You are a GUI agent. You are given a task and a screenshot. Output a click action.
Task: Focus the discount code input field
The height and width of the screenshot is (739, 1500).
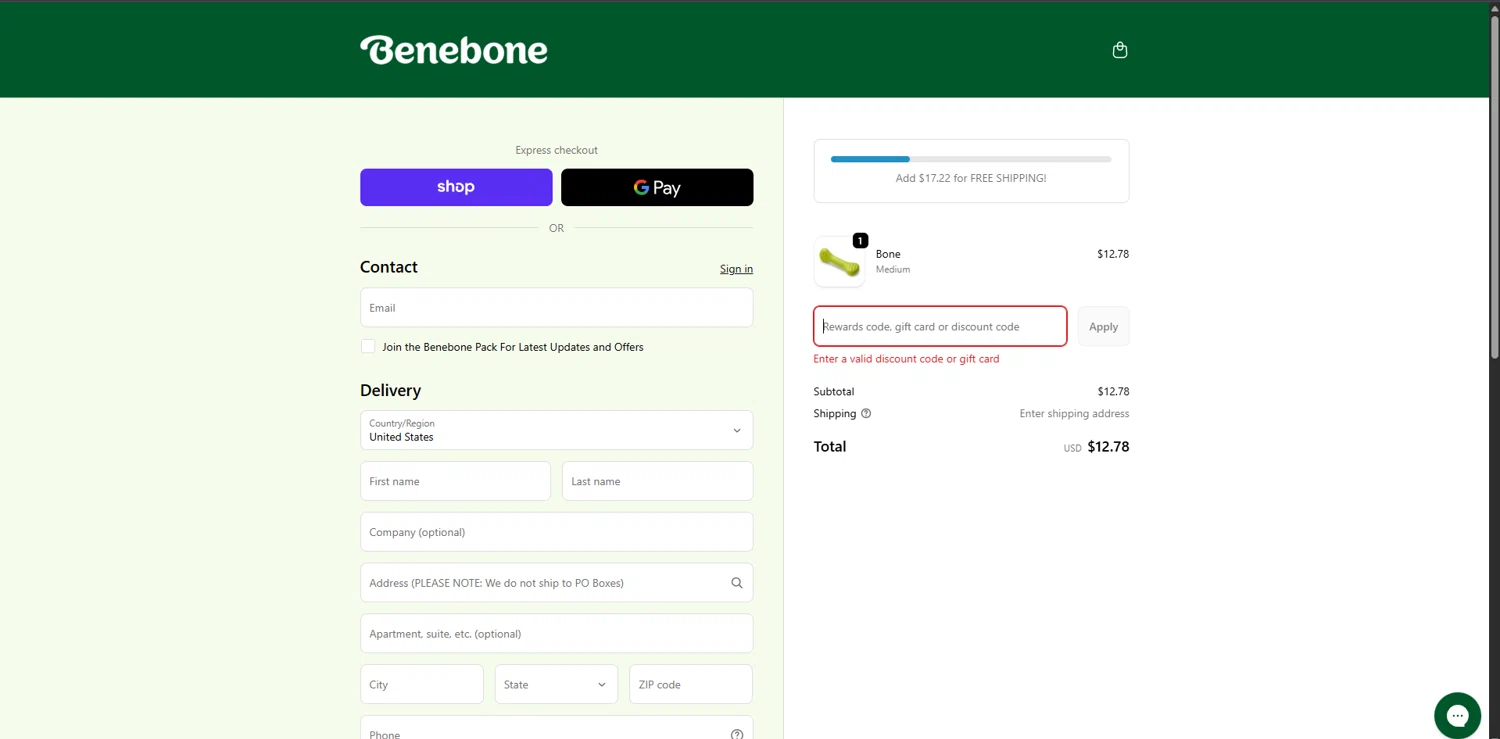tap(940, 326)
